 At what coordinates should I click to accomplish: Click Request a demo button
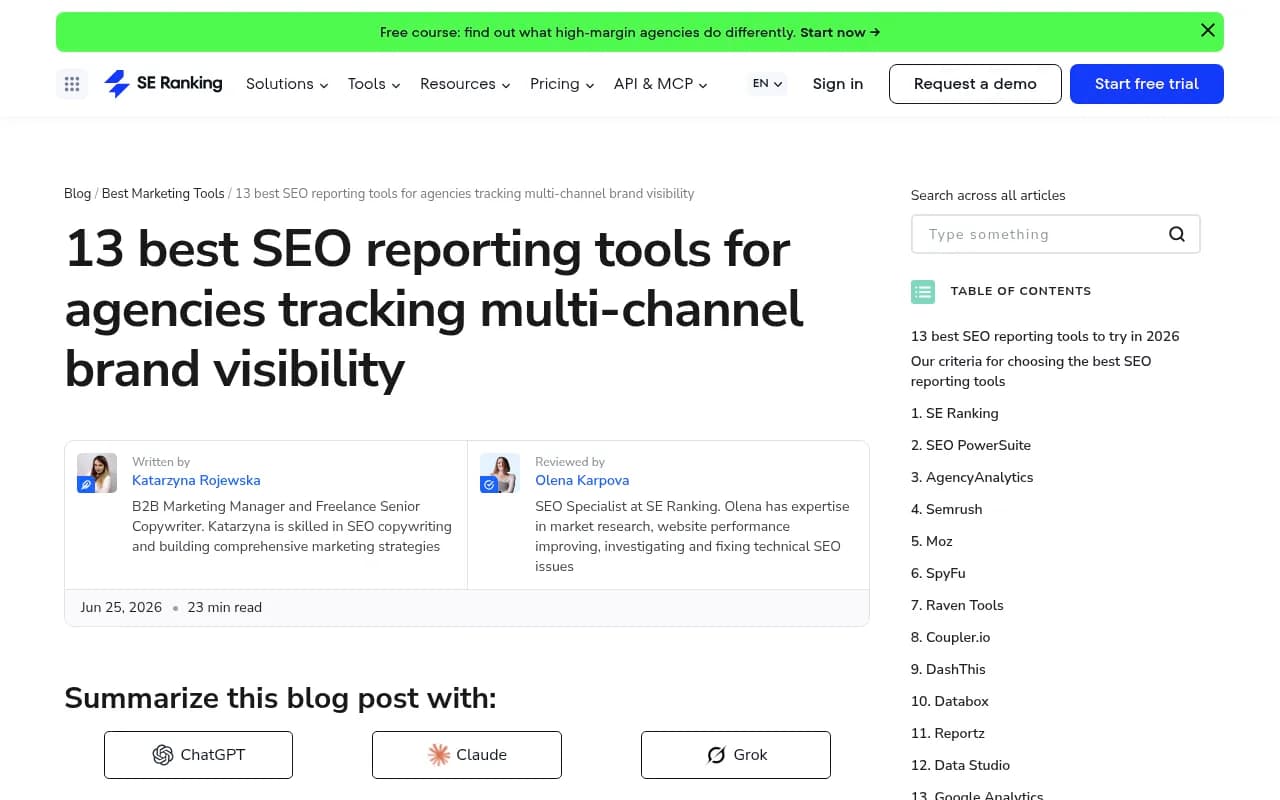click(x=975, y=84)
